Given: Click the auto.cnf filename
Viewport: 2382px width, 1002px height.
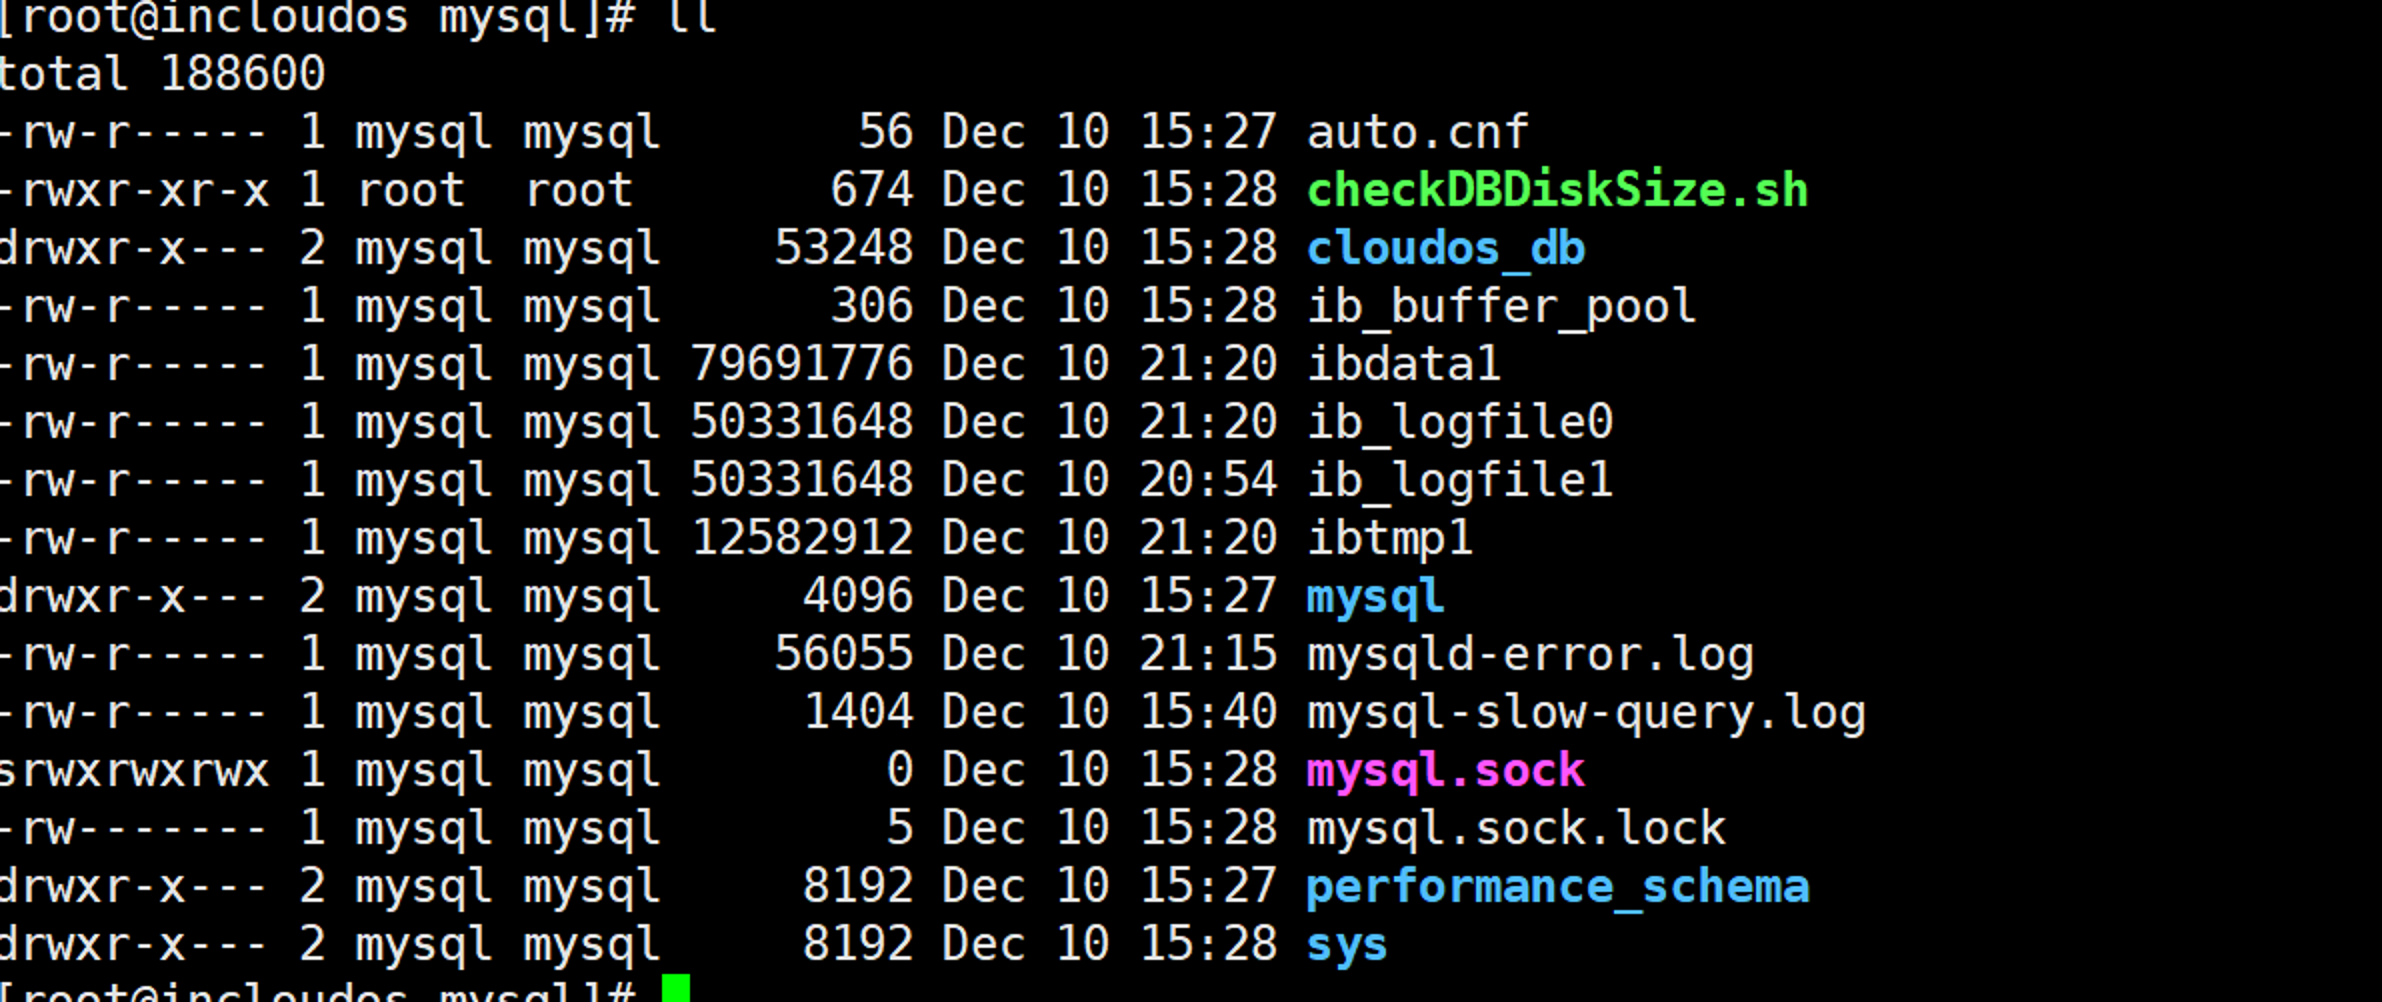Looking at the screenshot, I should (x=1418, y=132).
